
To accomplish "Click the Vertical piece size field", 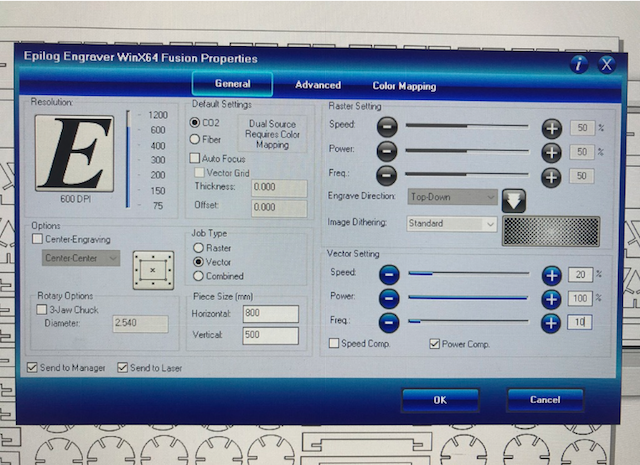I will pyautogui.click(x=271, y=335).
